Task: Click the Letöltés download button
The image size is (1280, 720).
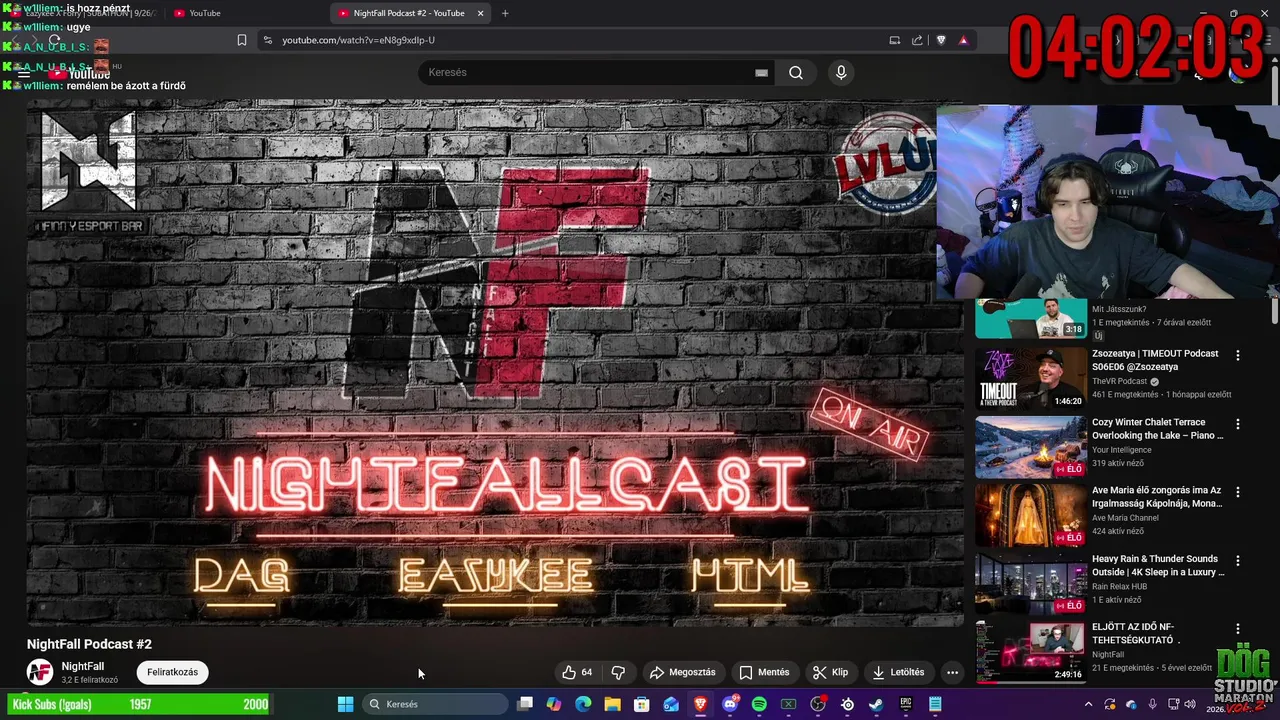Action: (x=898, y=672)
